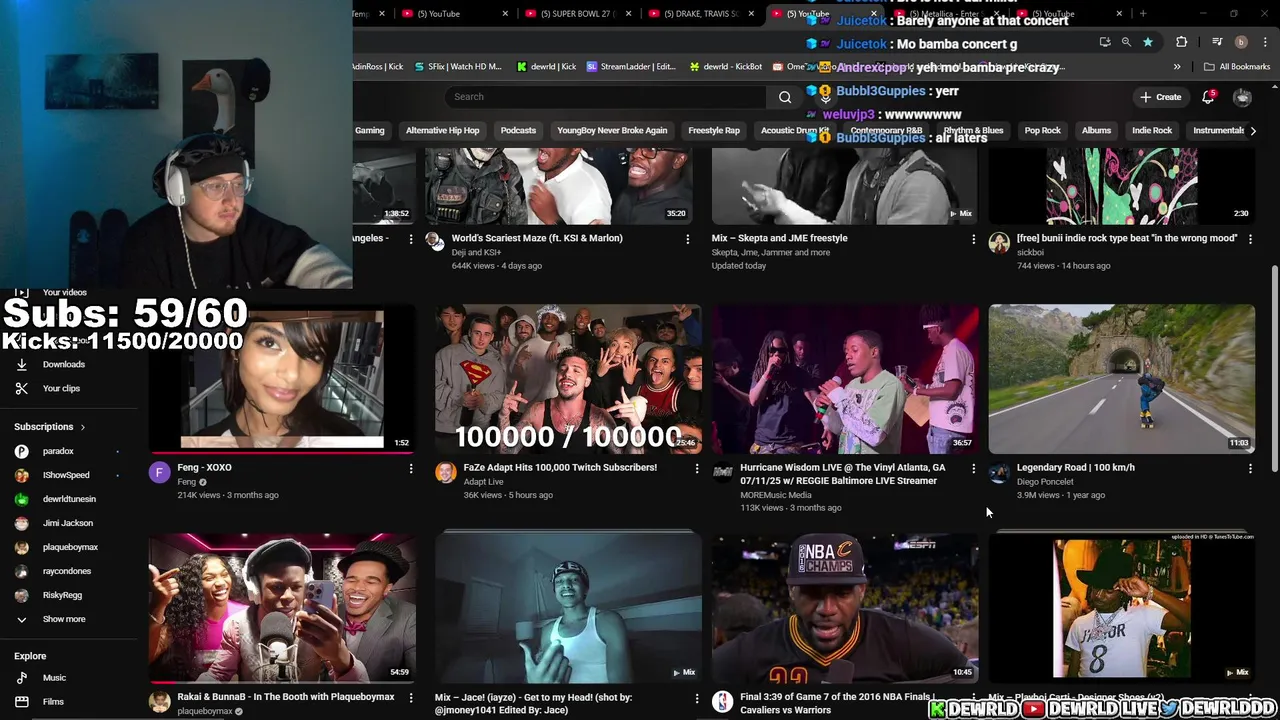This screenshot has height=720, width=1280.
Task: Open a new browser tab
Action: 1143,14
